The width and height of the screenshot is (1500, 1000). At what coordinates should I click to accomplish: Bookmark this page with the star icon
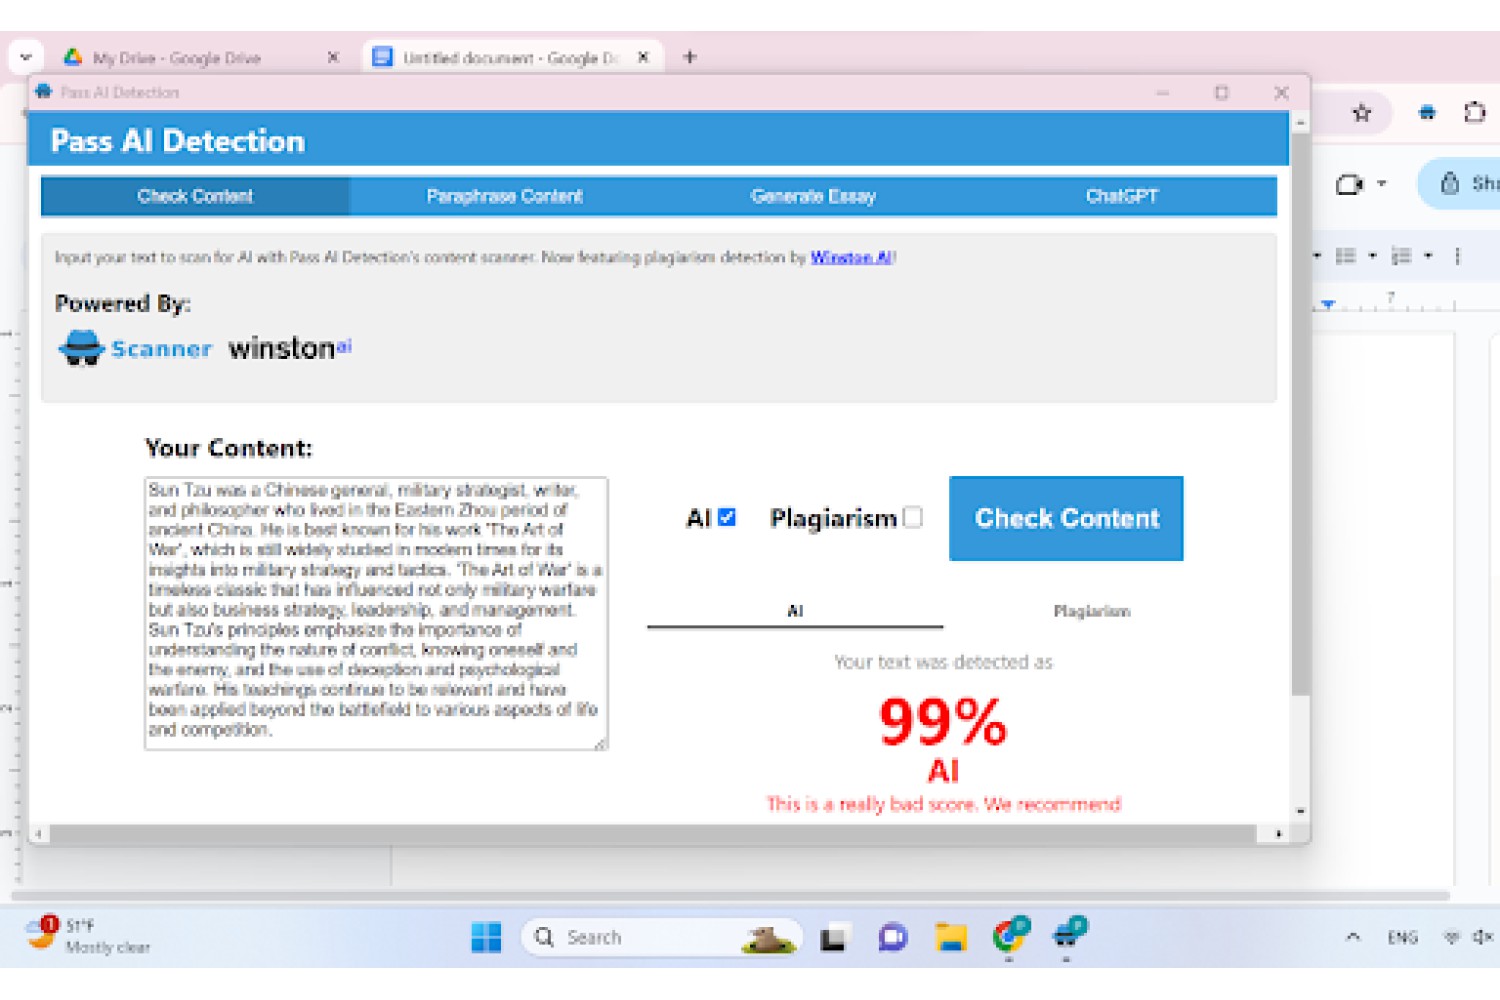point(1361,113)
